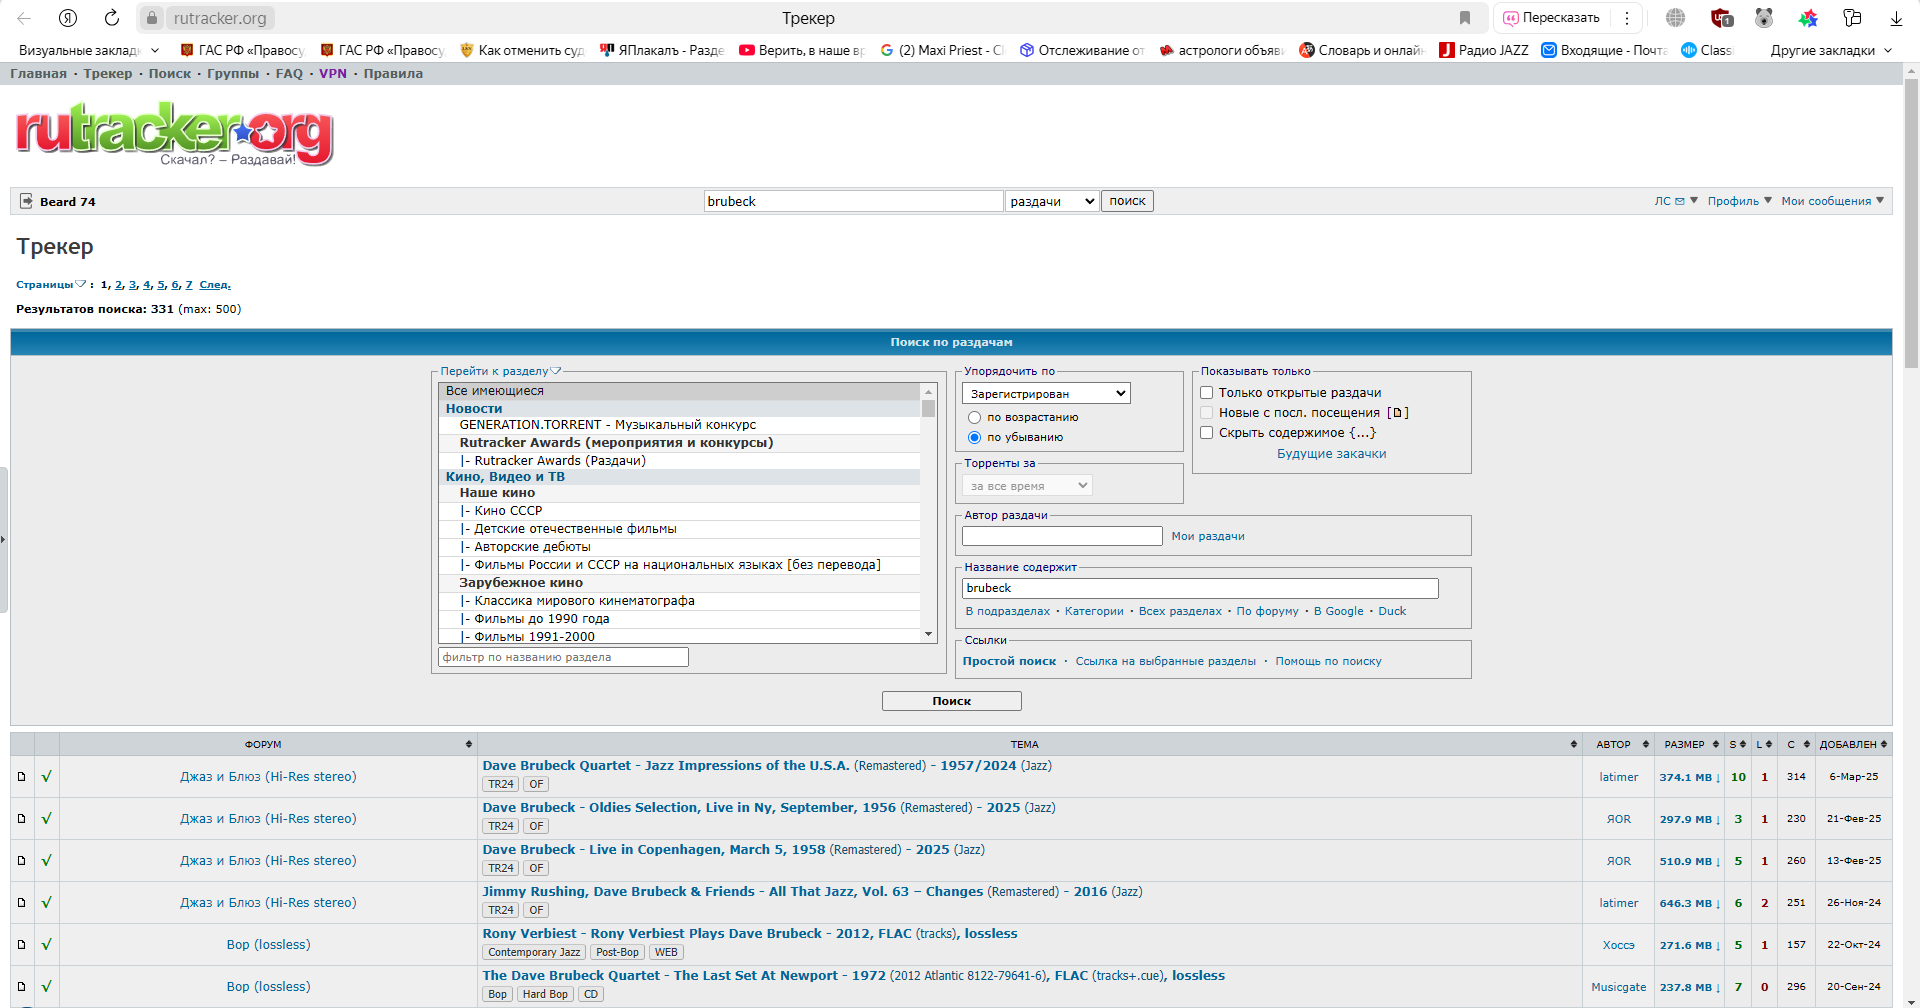Sort results by ТЕМА column arrows
The height and width of the screenshot is (1008, 1920).
pos(1574,744)
